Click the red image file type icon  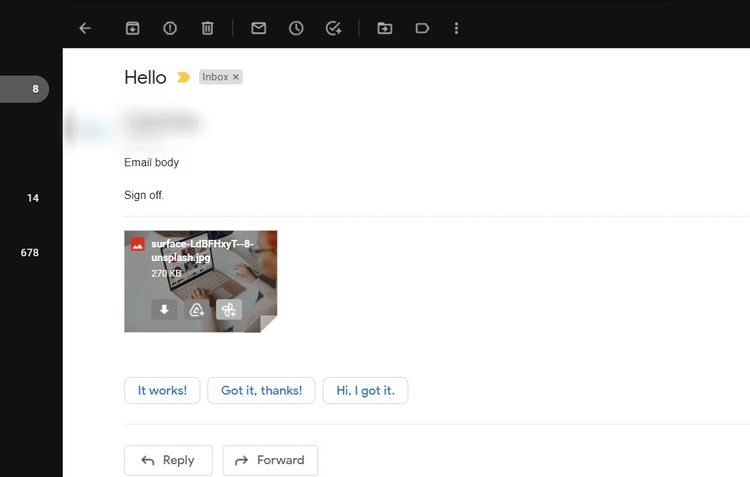(138, 244)
